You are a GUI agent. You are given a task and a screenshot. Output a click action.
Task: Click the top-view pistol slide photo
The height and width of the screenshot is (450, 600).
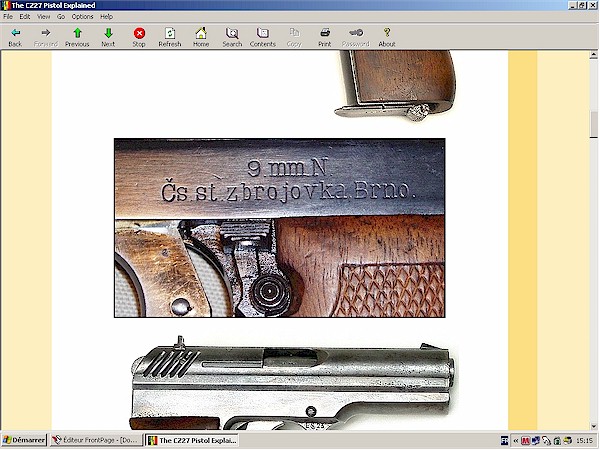coord(293,383)
